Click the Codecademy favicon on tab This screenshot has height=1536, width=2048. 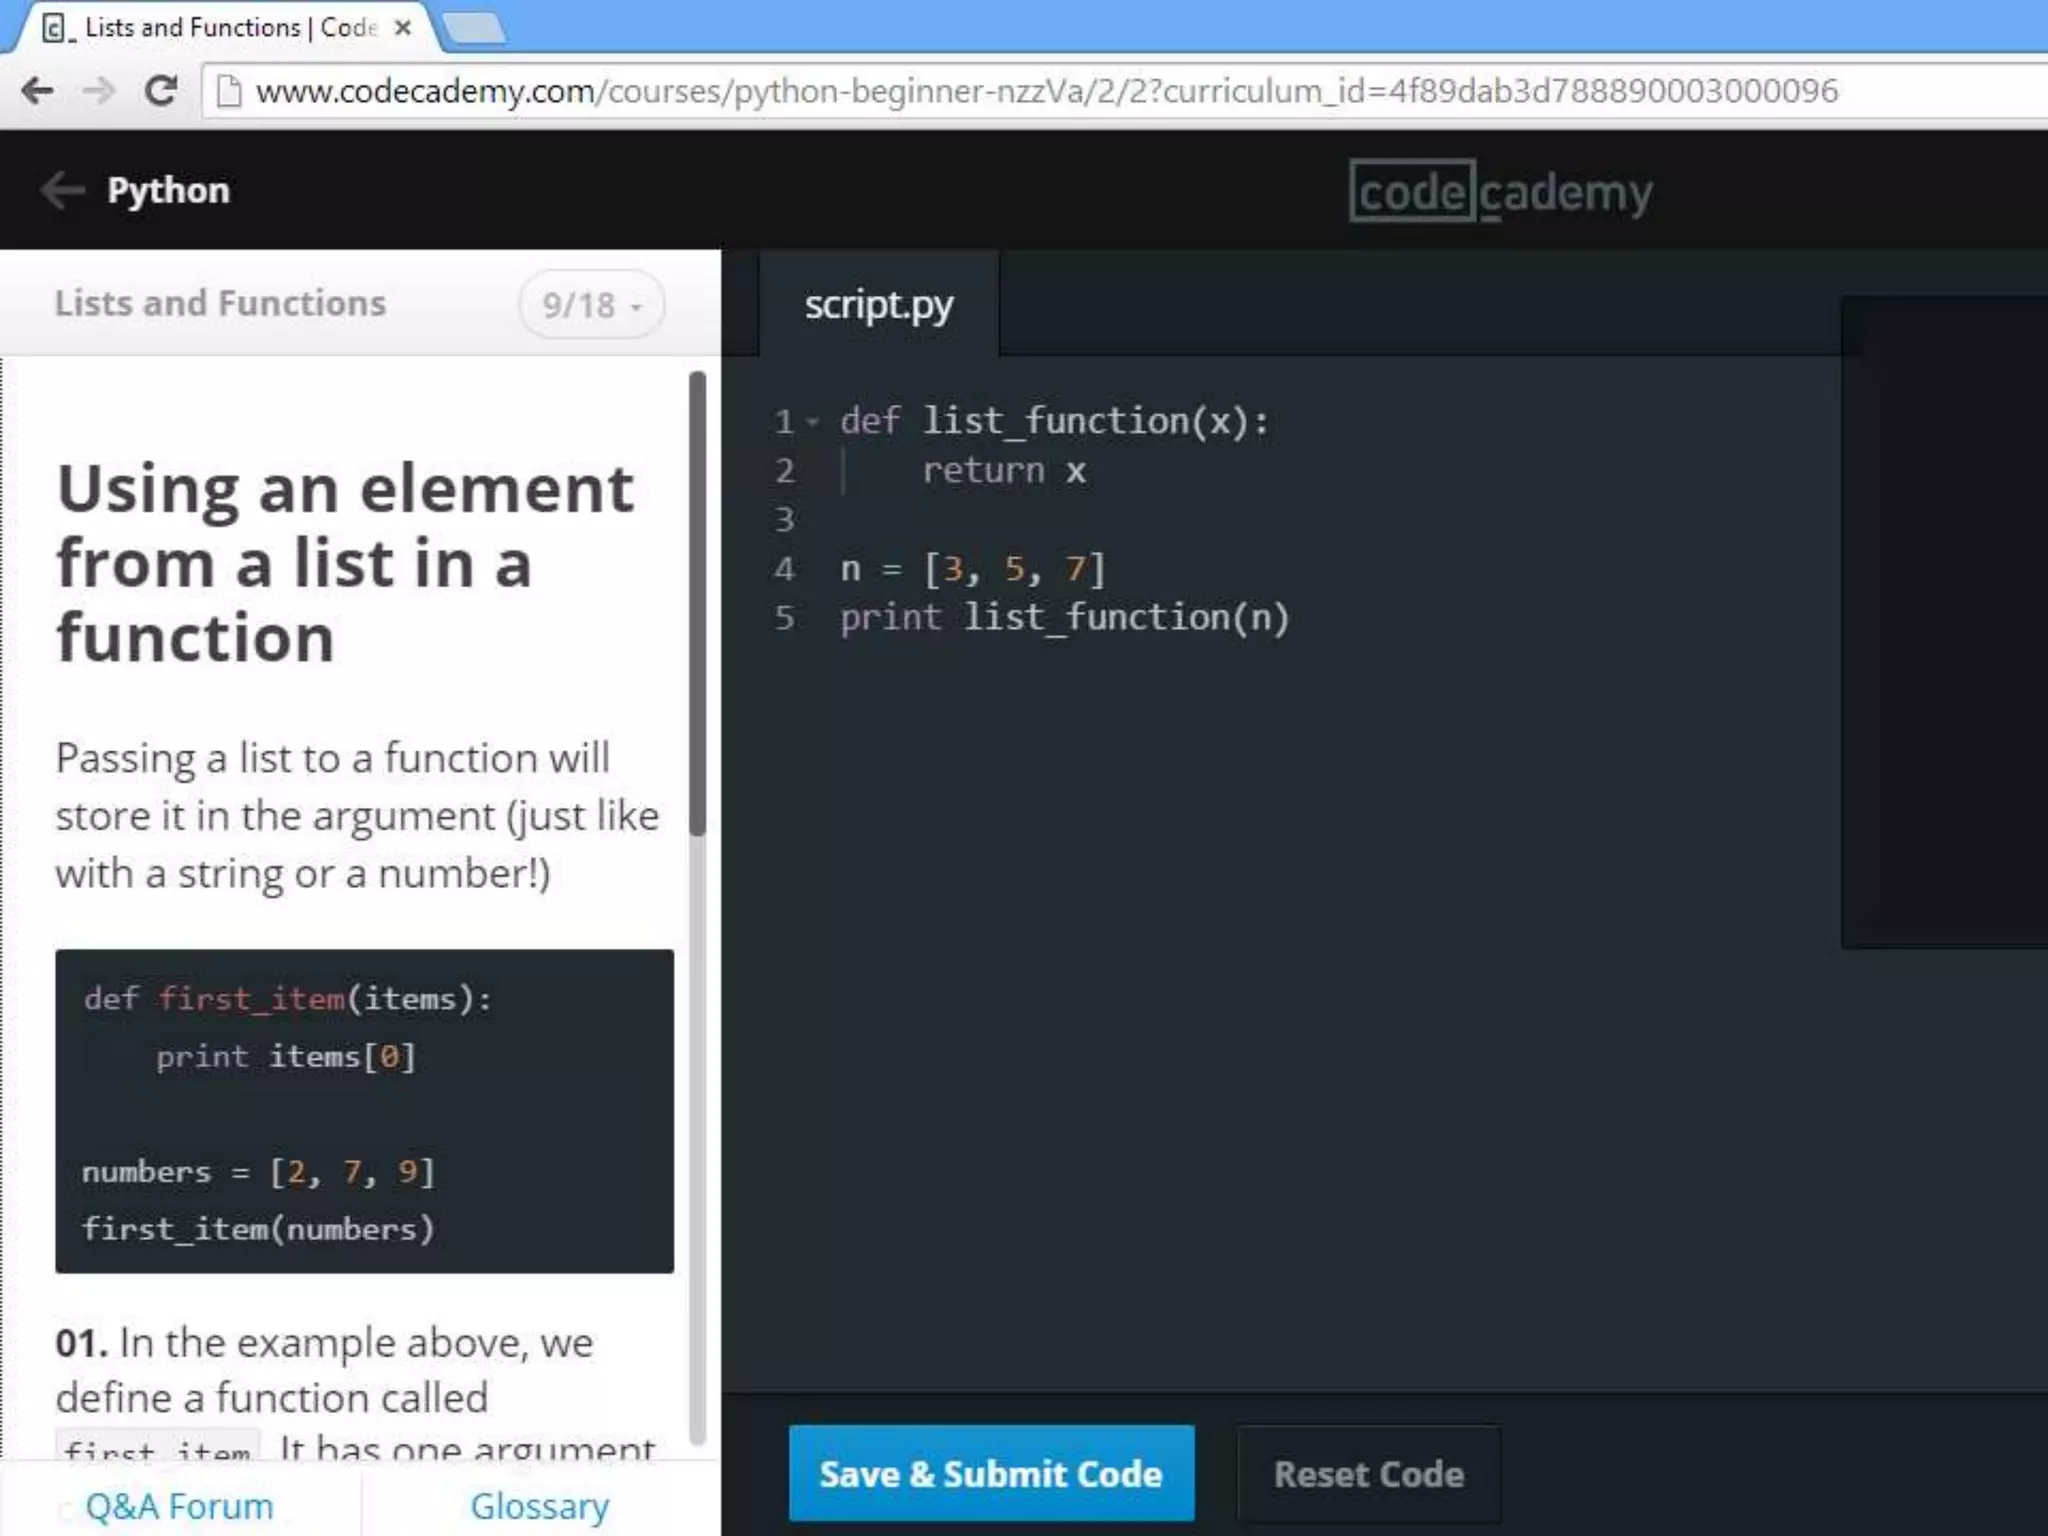point(56,28)
